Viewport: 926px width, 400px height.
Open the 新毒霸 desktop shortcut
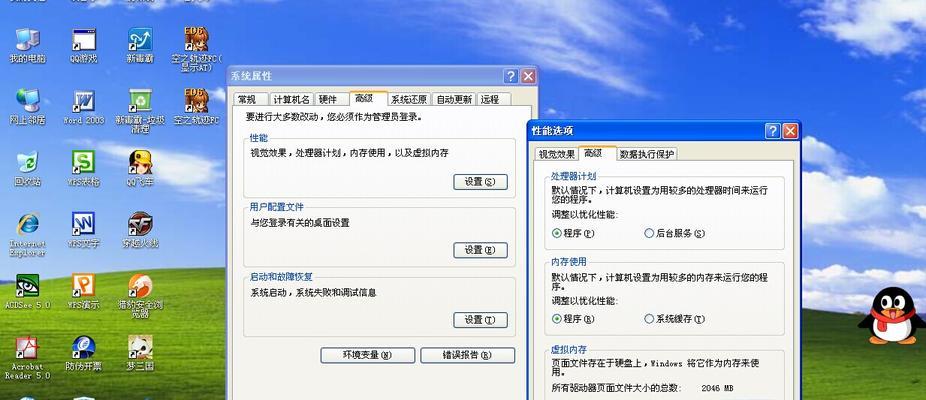tap(140, 45)
